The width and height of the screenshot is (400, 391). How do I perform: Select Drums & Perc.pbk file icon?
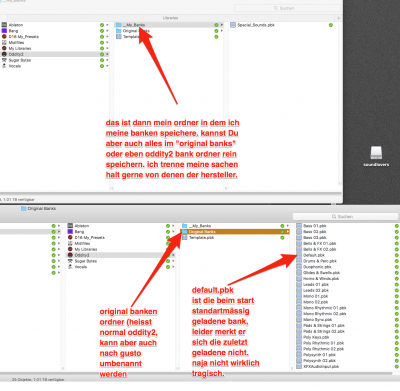pyautogui.click(x=299, y=261)
